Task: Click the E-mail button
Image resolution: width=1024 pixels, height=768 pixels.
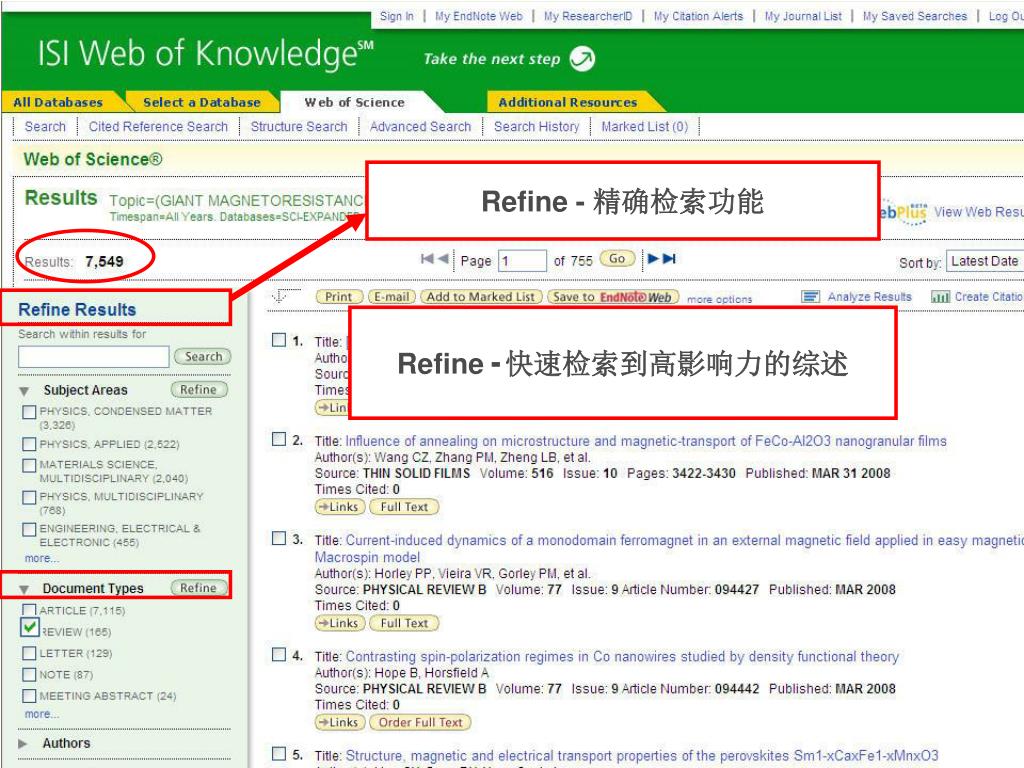Action: pos(392,296)
